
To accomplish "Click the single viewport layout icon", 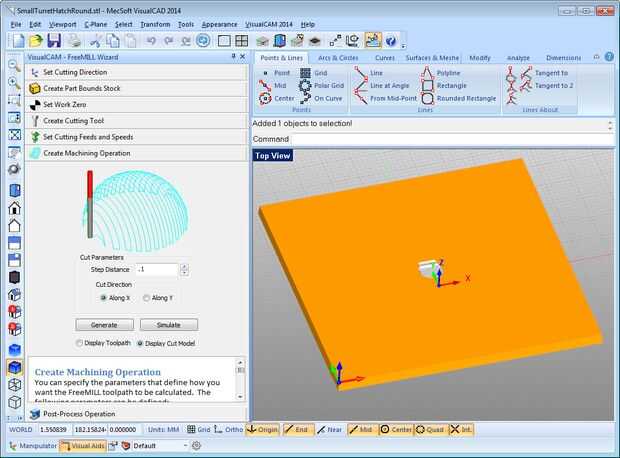I will [224, 40].
